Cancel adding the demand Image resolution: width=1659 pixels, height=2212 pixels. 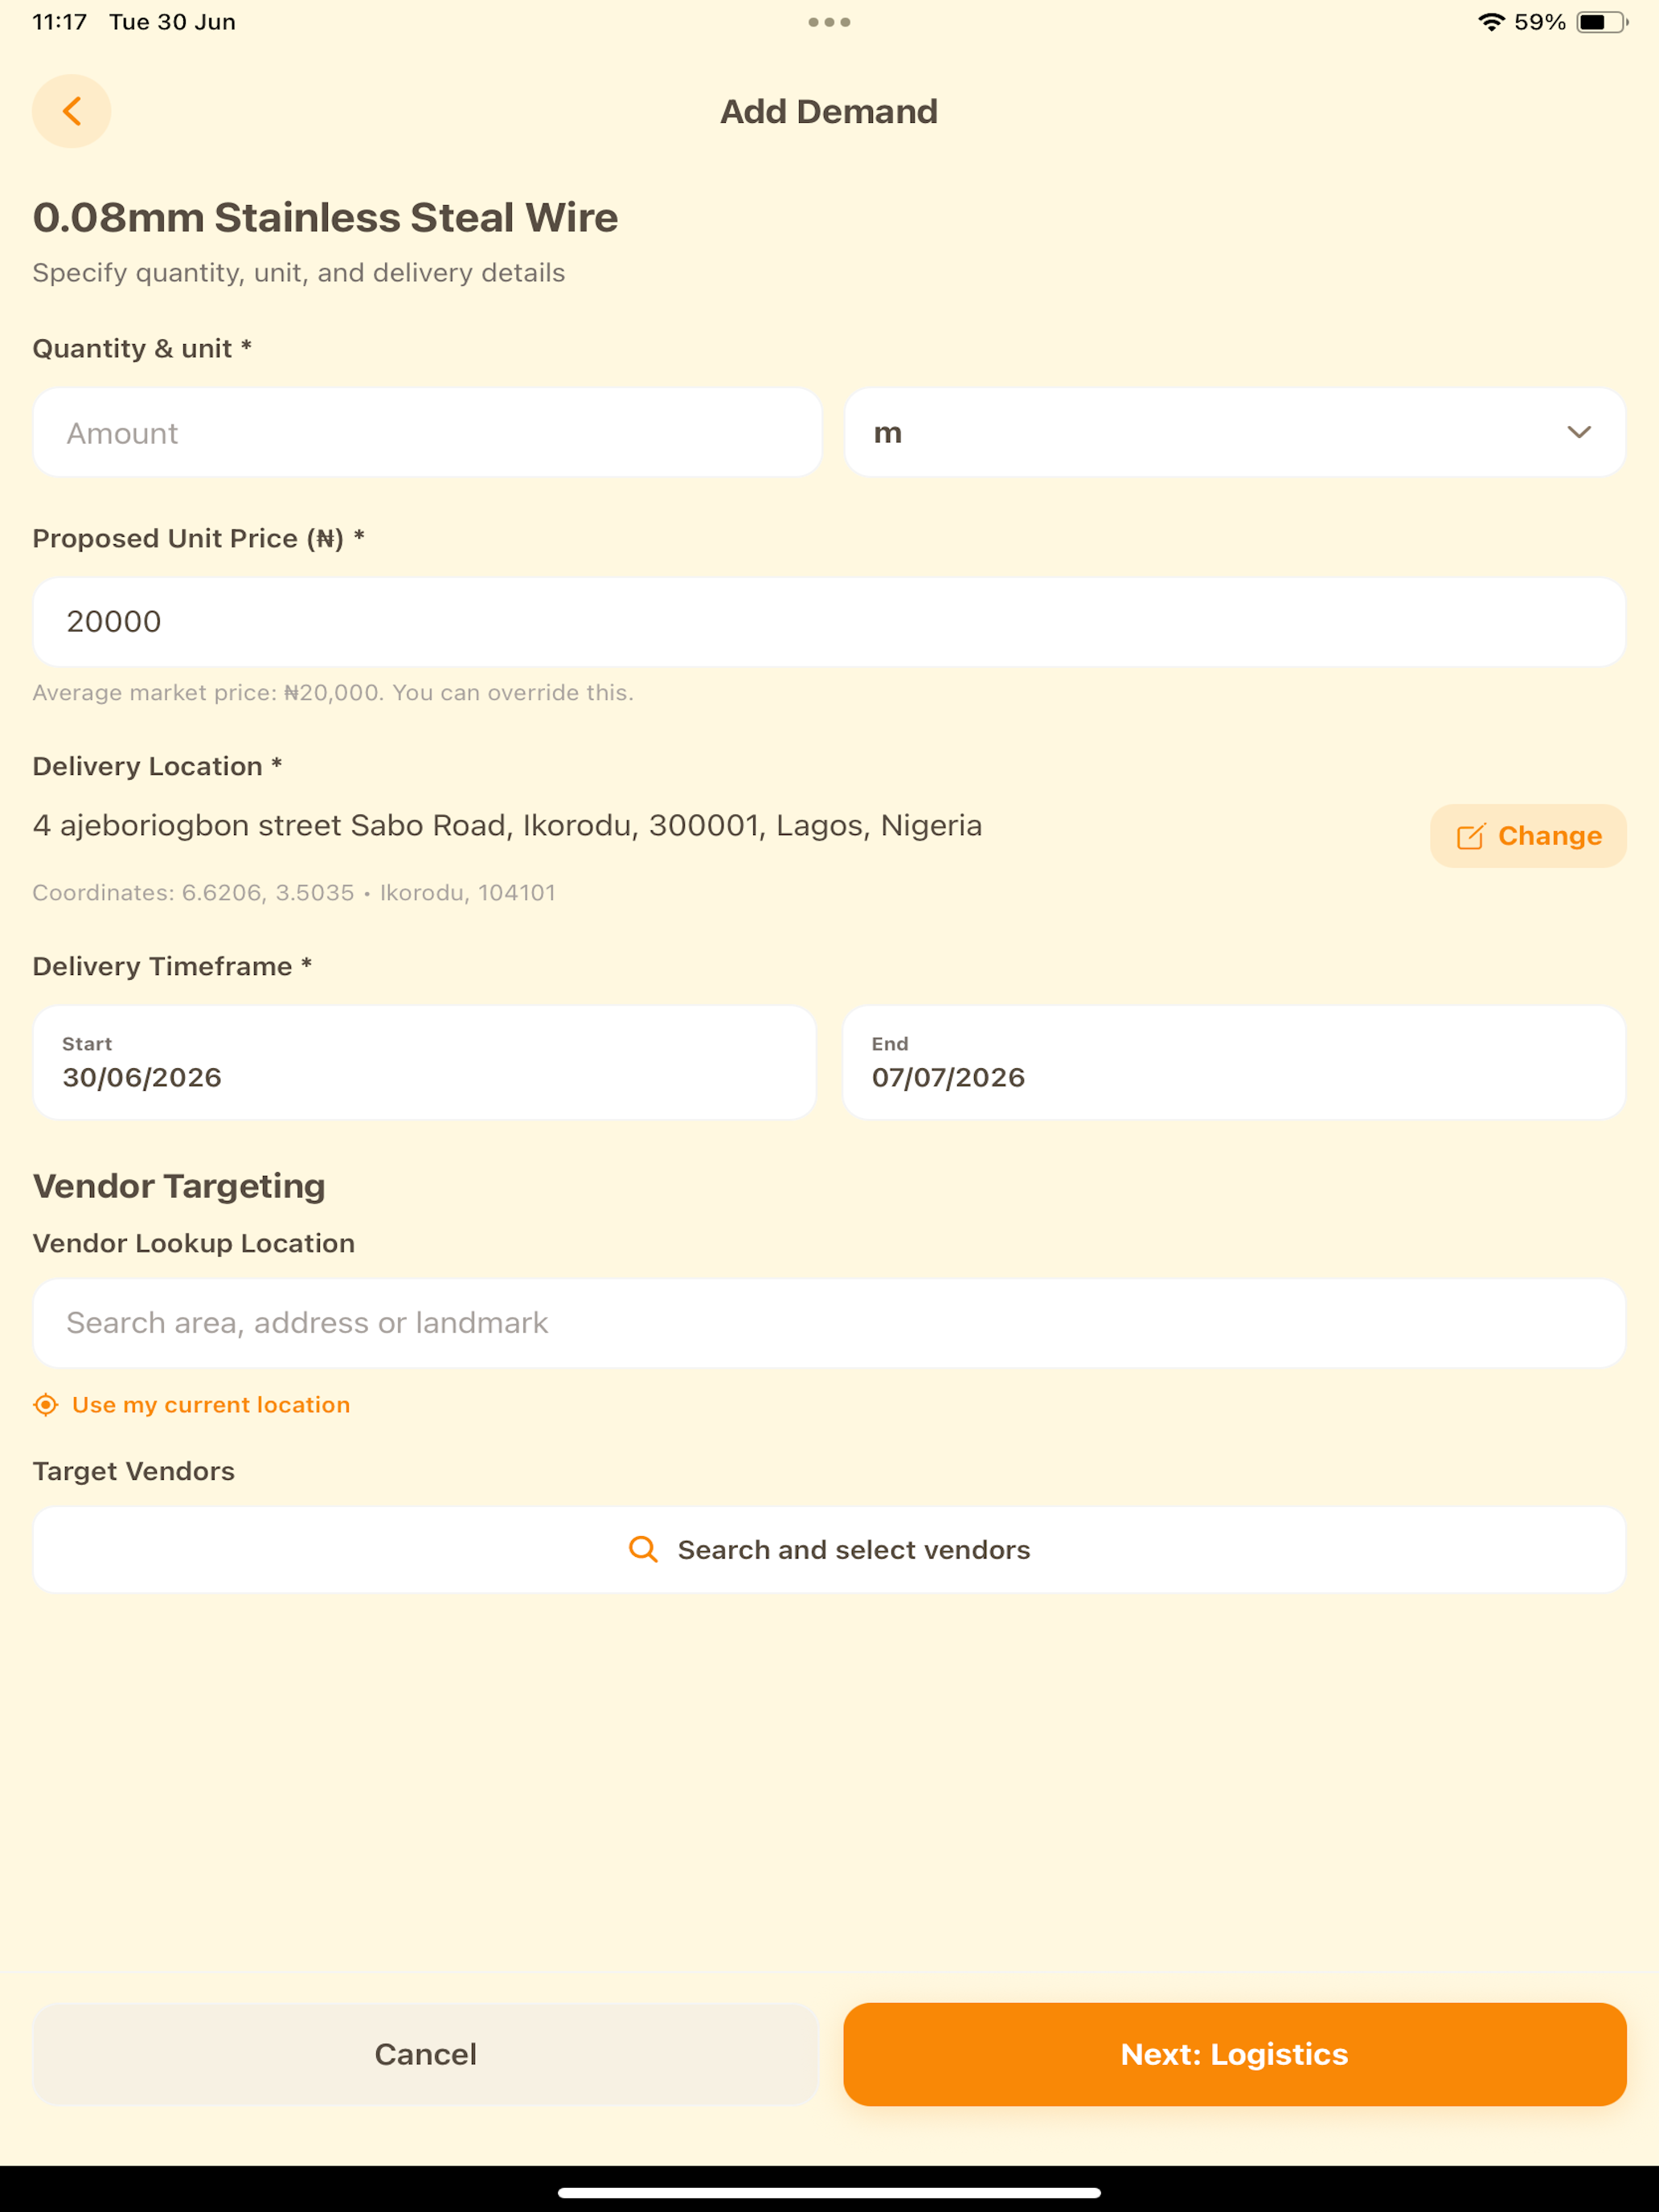425,2053
